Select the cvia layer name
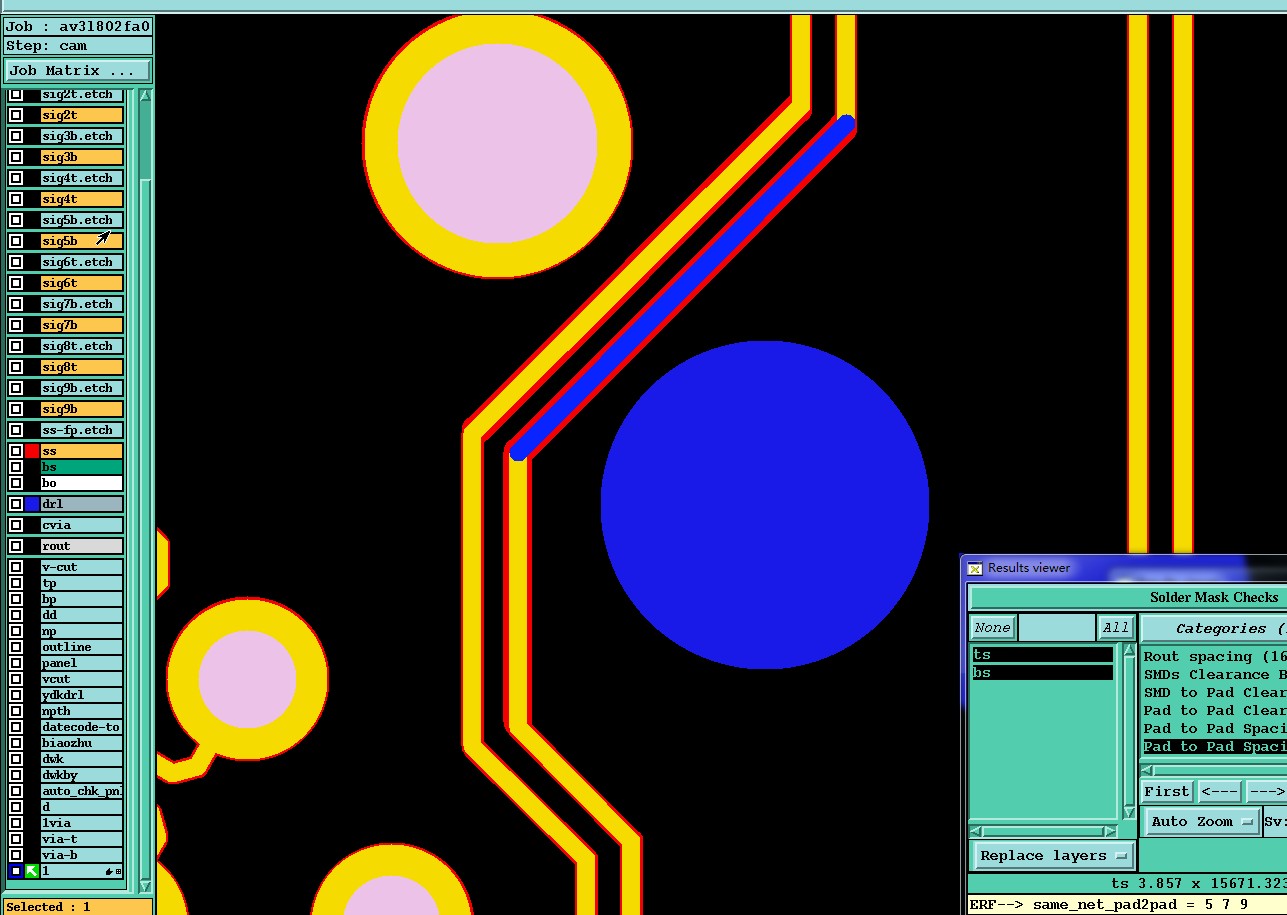Screen dimensions: 1287x915 tap(82, 525)
